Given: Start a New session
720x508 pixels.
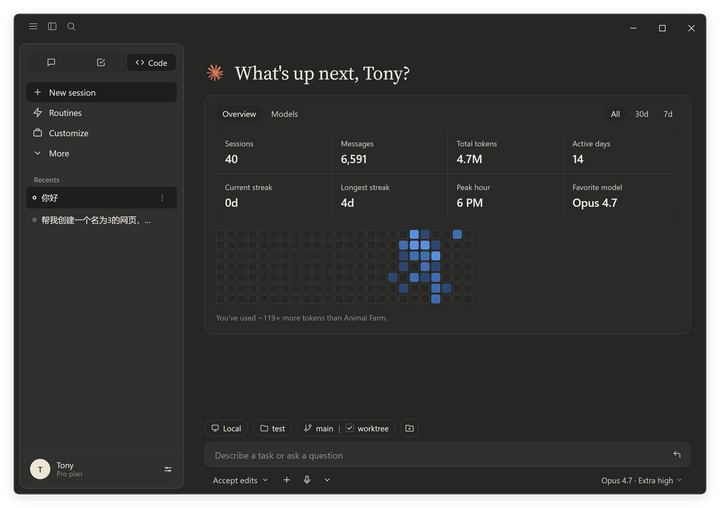Looking at the screenshot, I should (x=101, y=92).
